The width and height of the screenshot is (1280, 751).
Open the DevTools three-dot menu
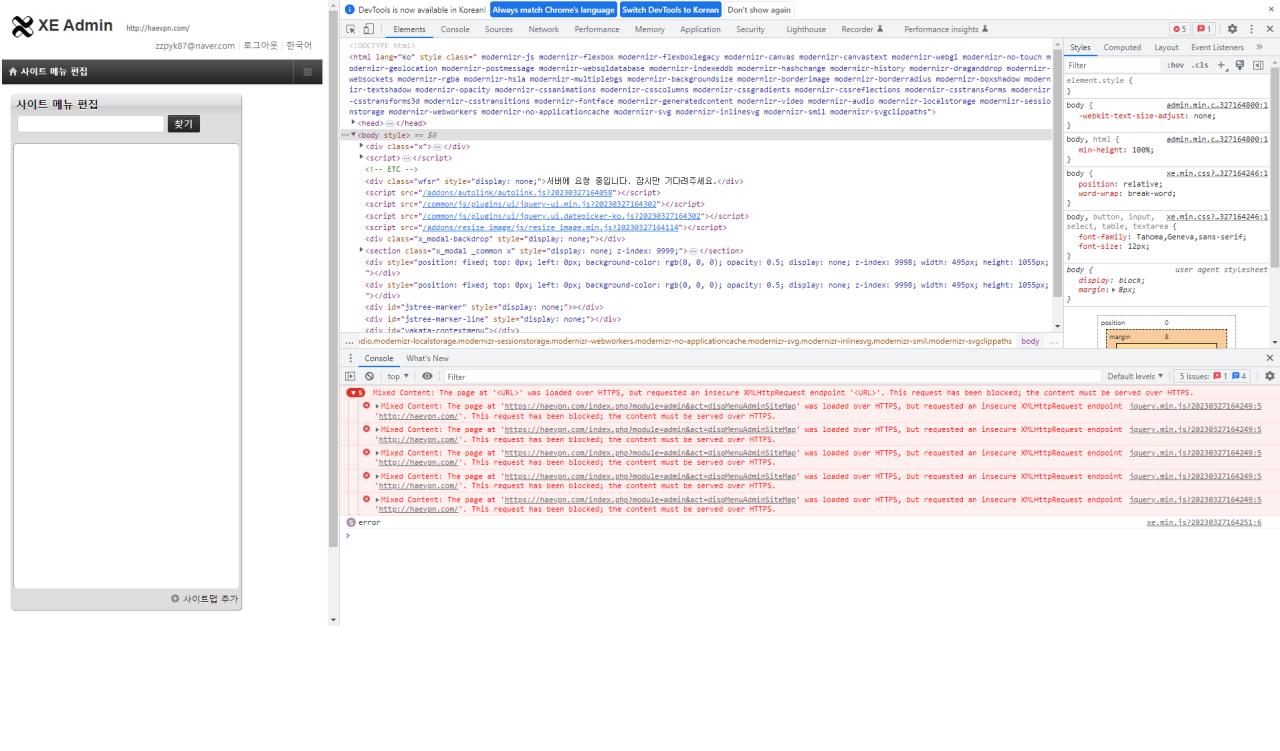point(1251,30)
